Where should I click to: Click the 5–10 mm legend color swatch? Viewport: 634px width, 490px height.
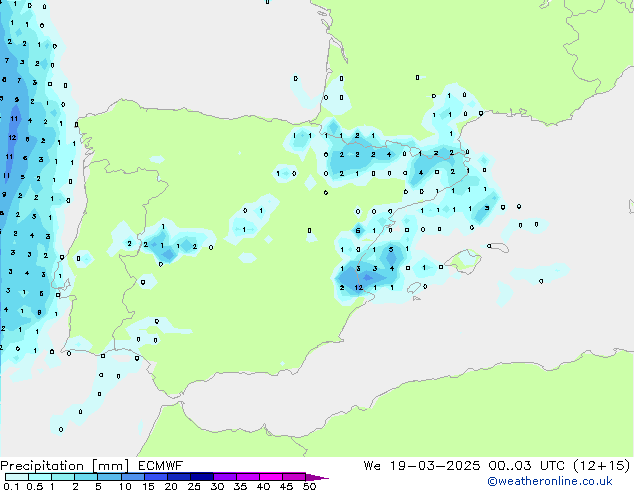click(x=109, y=477)
